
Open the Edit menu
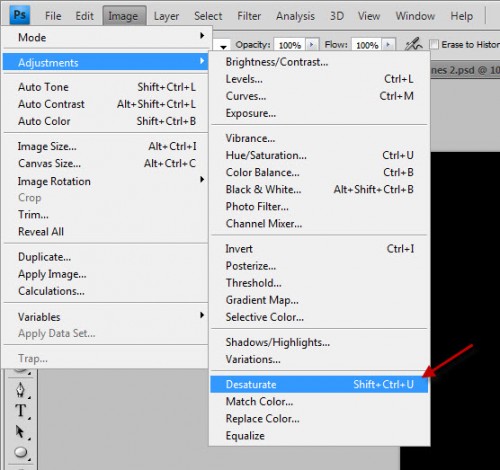coord(84,16)
